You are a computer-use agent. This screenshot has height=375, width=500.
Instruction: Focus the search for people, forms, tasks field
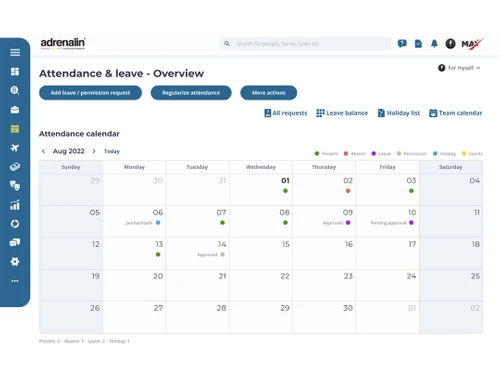(x=305, y=44)
